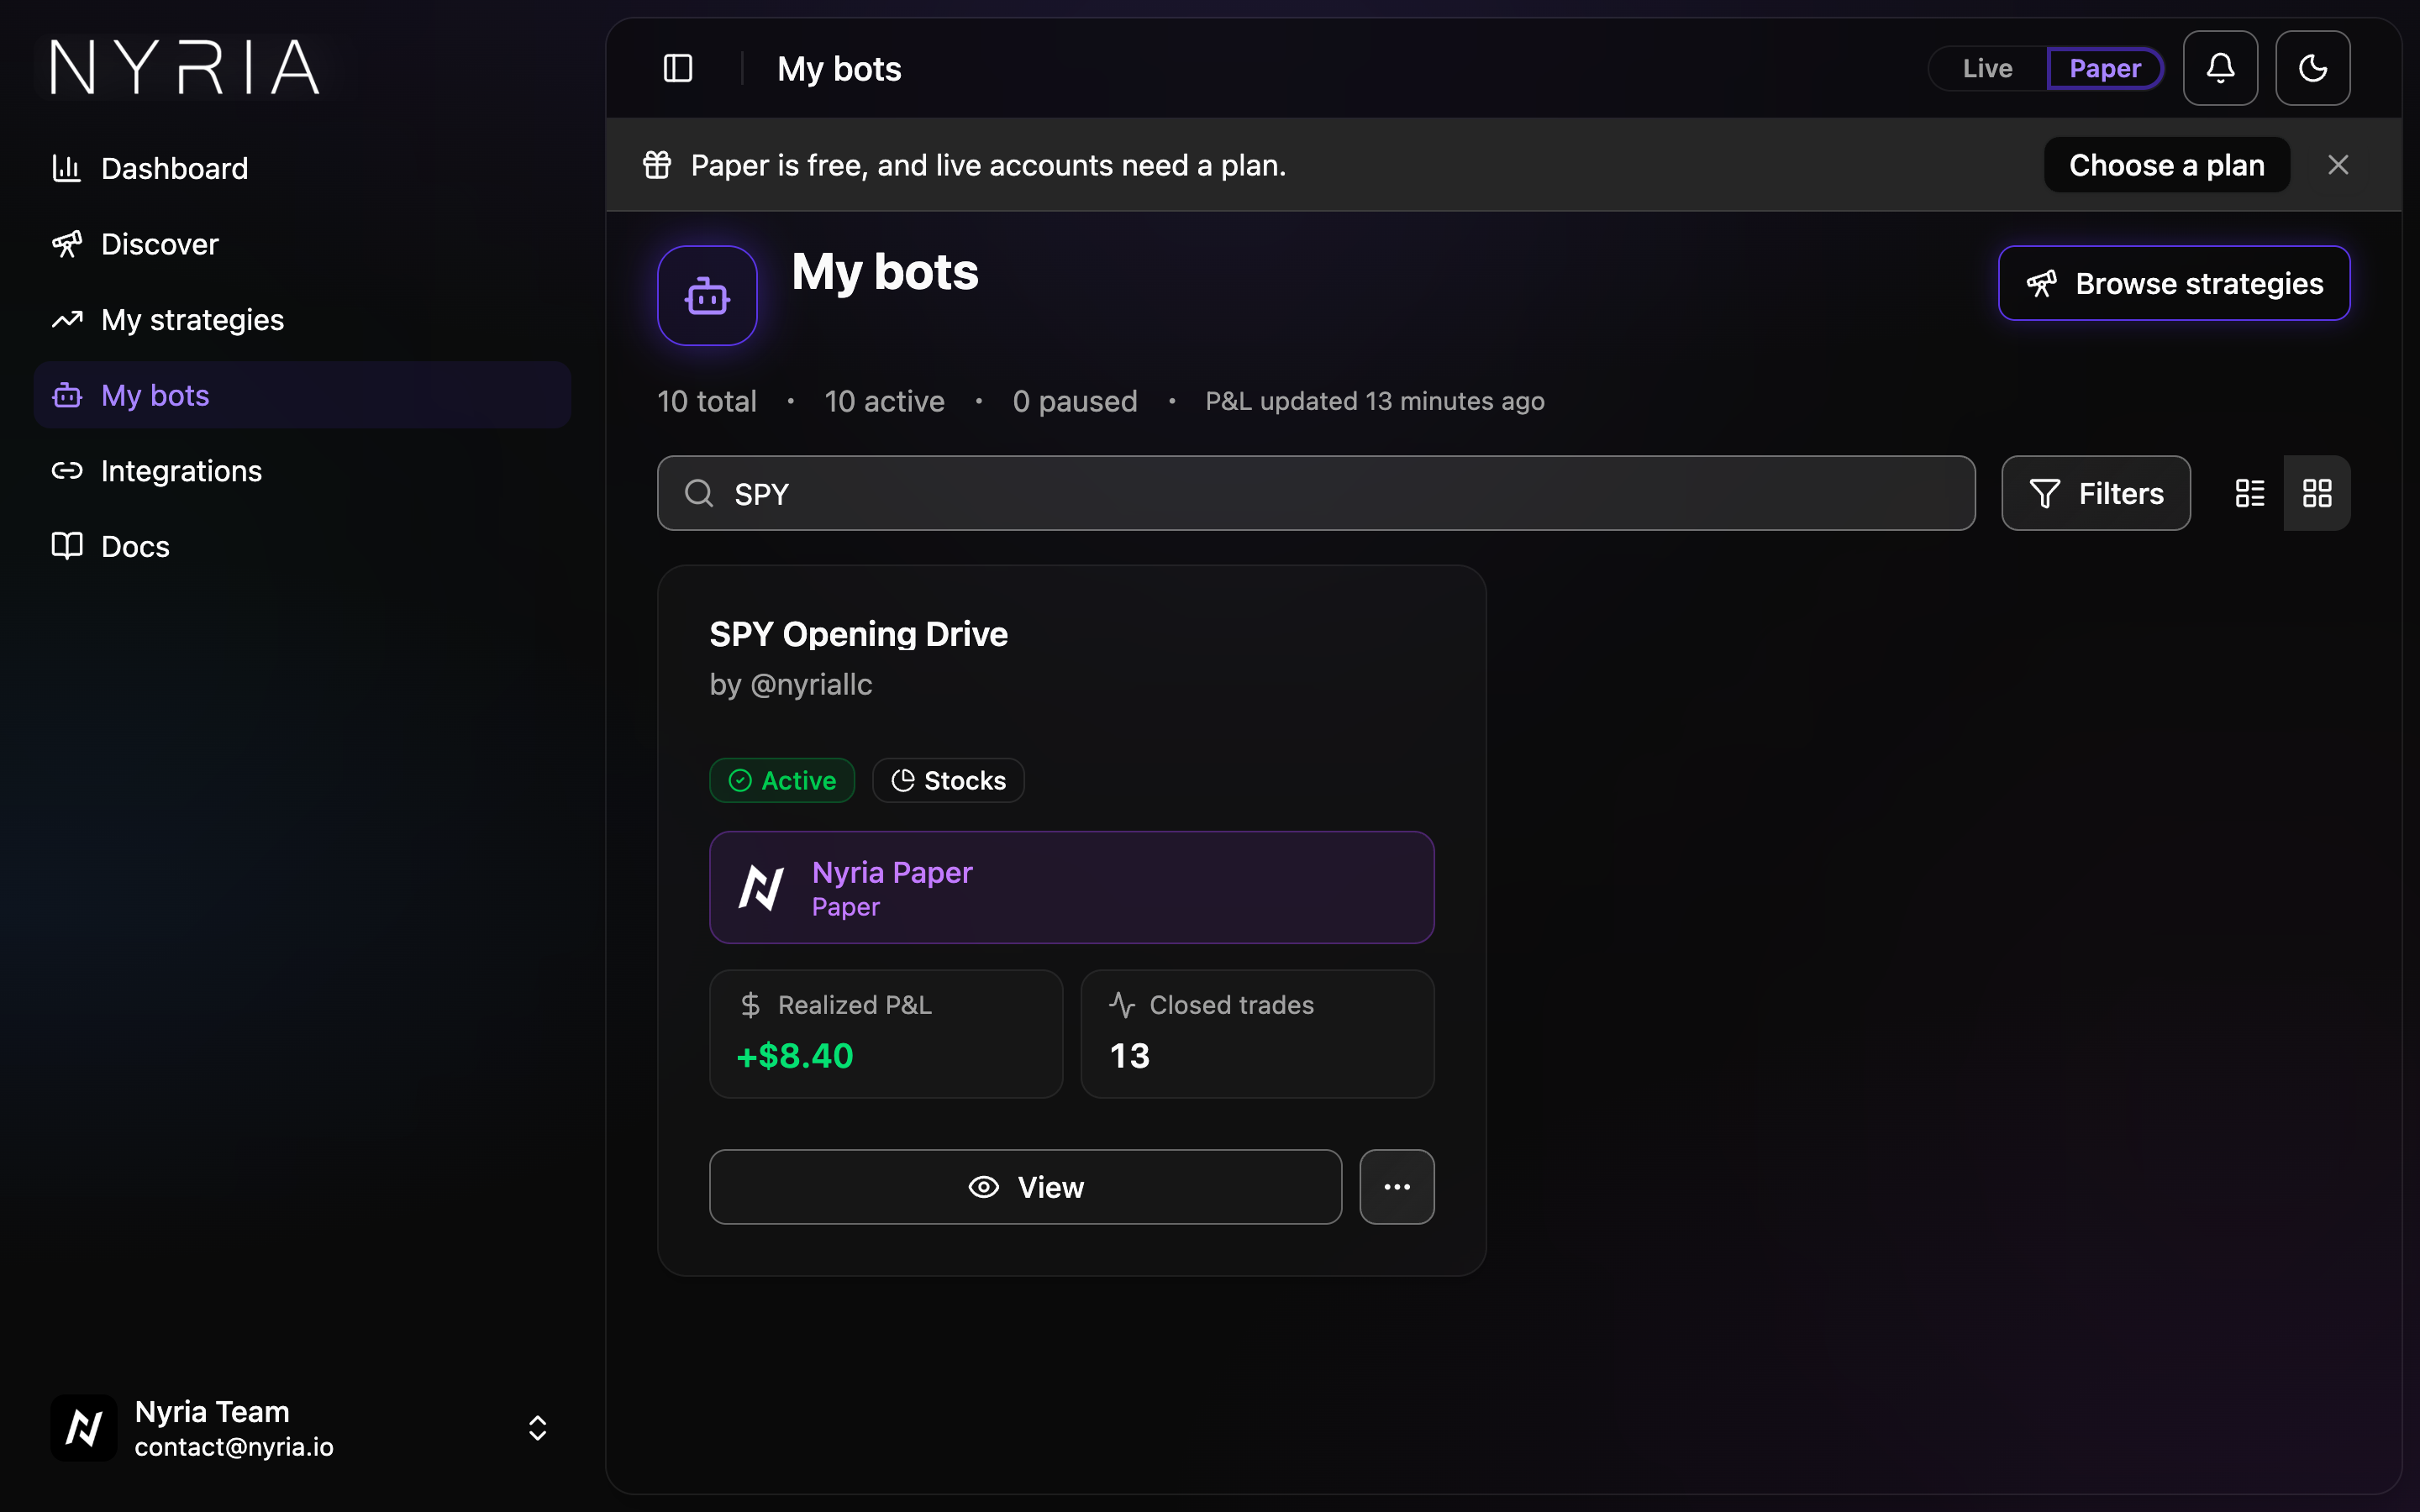Click the My bots robot icon
This screenshot has height=1512, width=2420.
[707, 296]
